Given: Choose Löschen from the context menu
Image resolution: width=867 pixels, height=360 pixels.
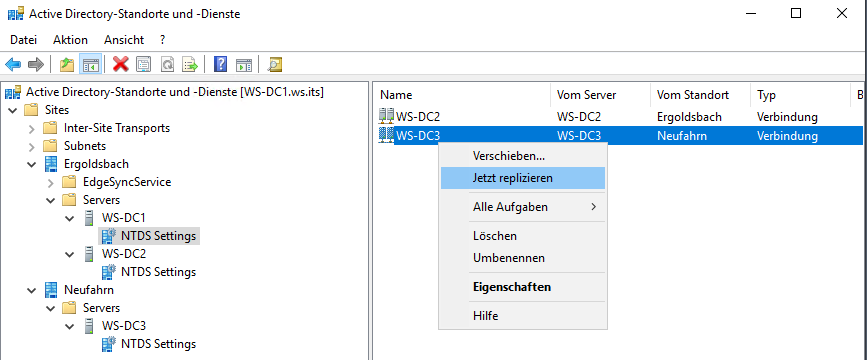Looking at the screenshot, I should (523, 236).
